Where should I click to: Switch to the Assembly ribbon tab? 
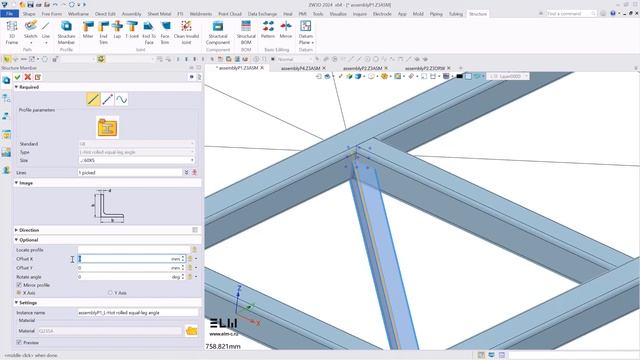(131, 14)
